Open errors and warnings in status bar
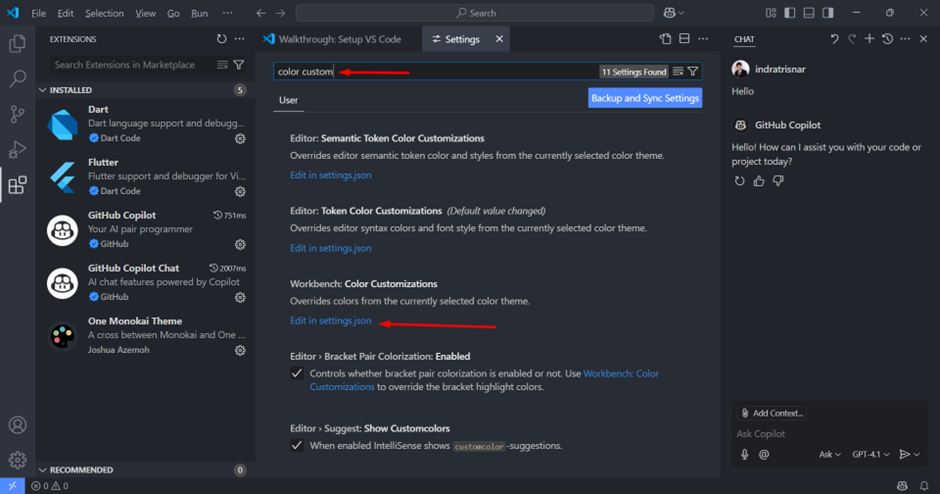Viewport: 940px width, 494px height. point(50,486)
